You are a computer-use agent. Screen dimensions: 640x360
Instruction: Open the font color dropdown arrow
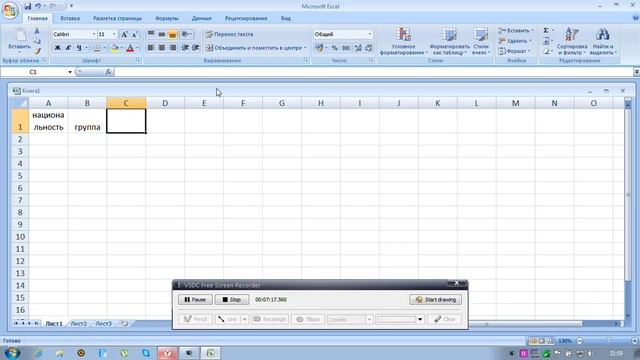point(137,48)
